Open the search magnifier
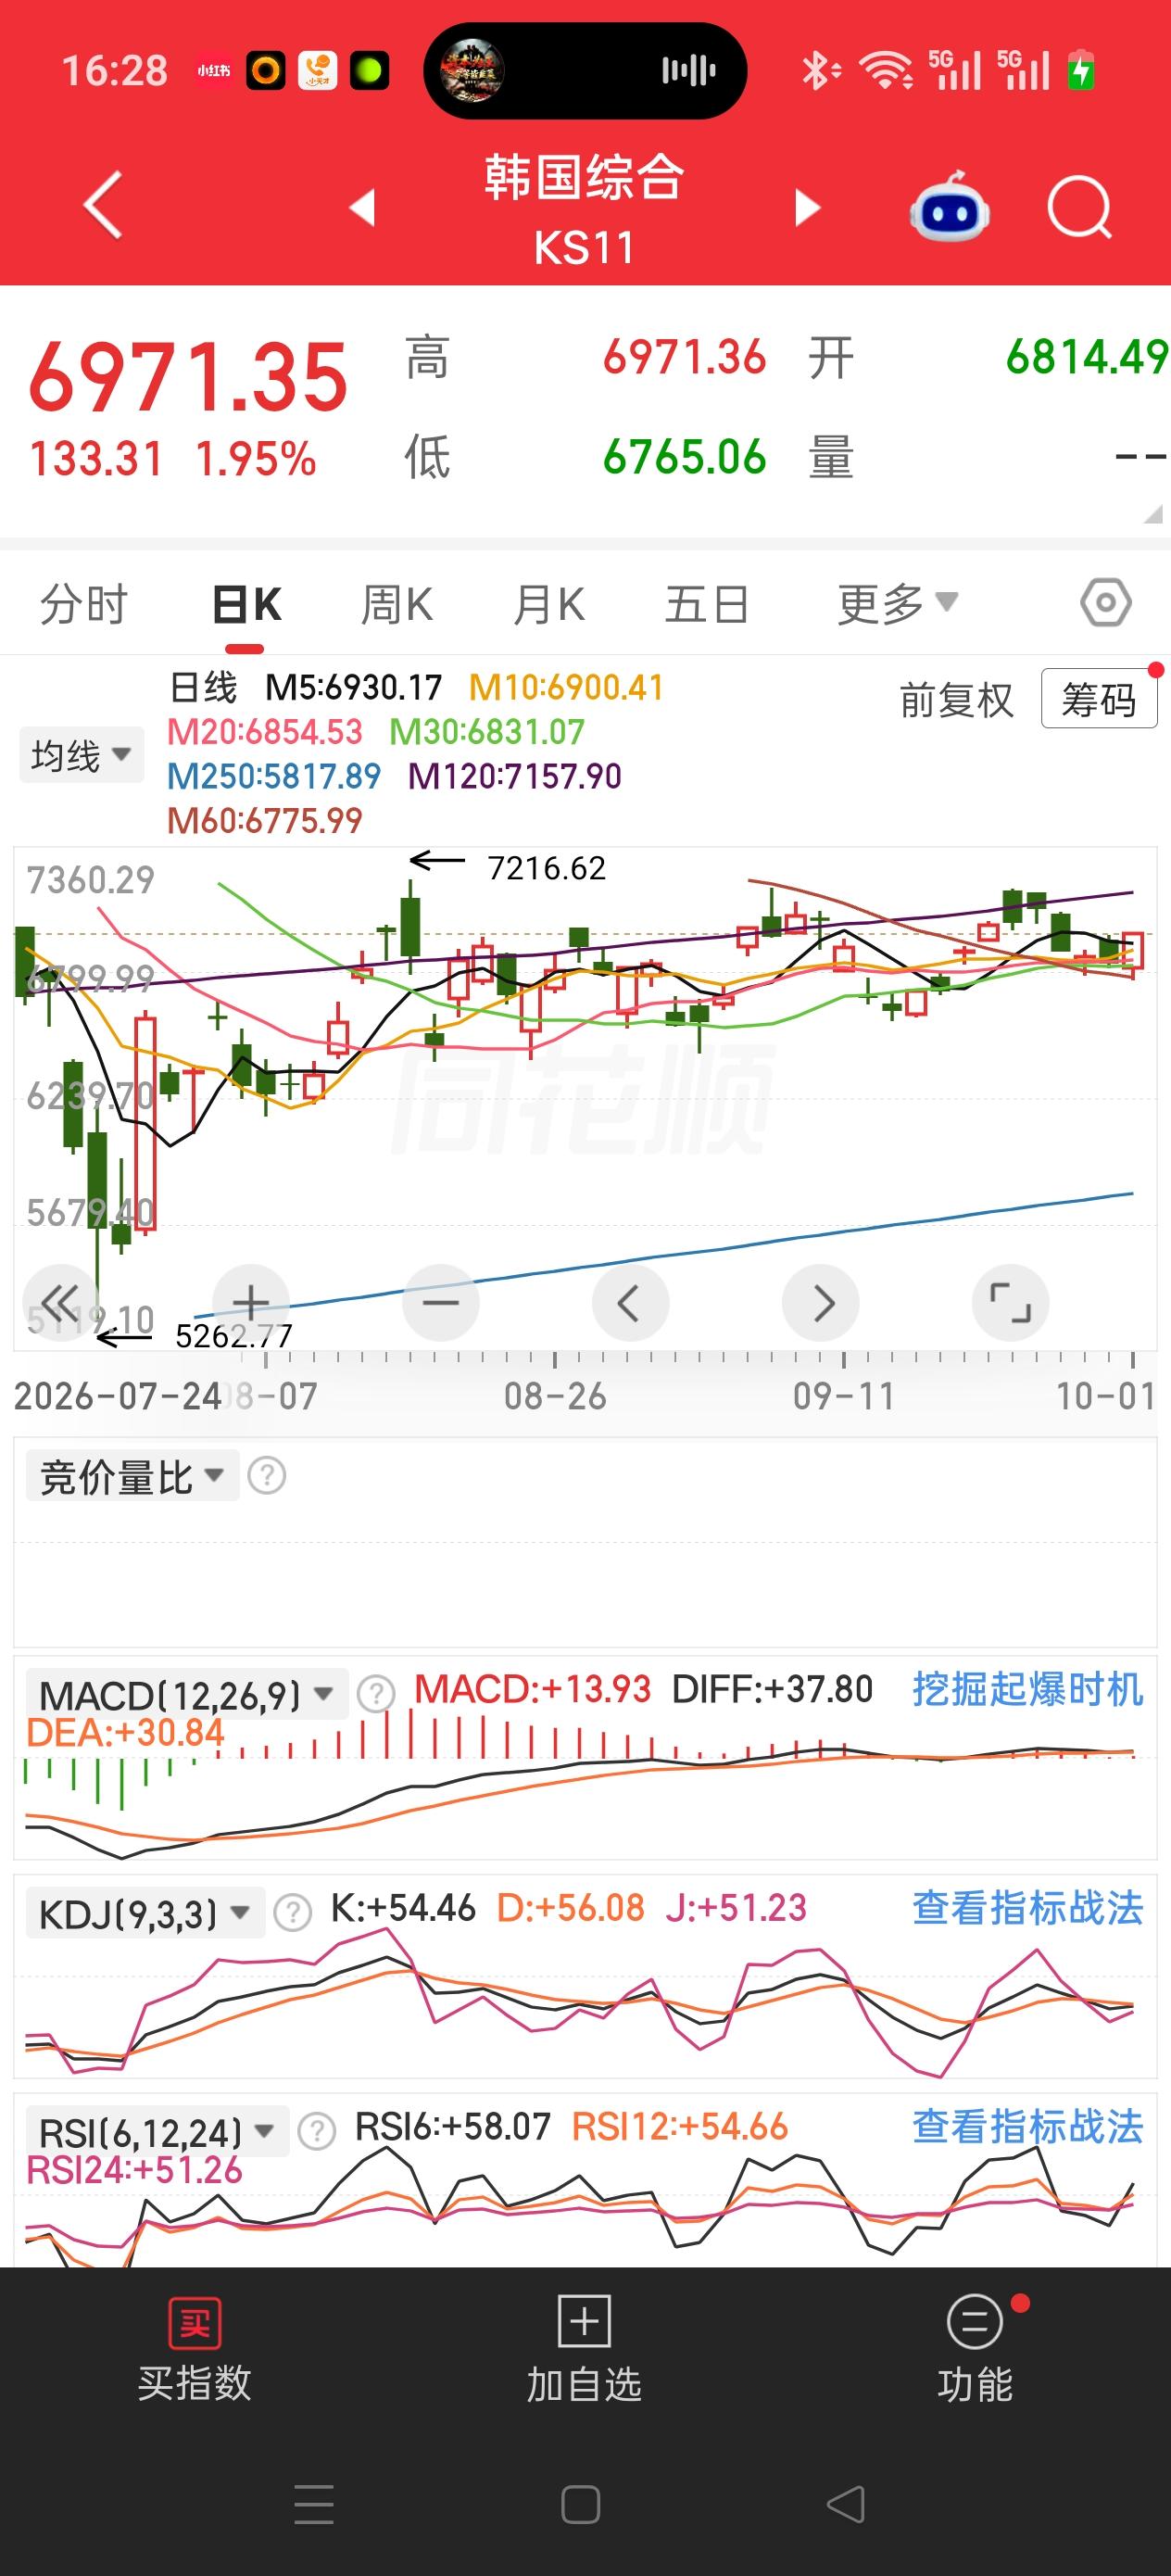The width and height of the screenshot is (1171, 2576). [x=1080, y=207]
